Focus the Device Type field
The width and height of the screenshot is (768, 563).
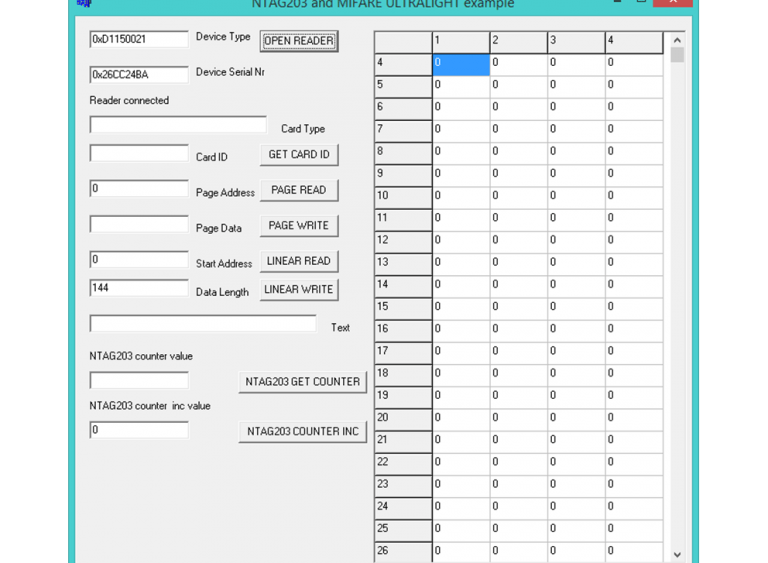coord(139,39)
